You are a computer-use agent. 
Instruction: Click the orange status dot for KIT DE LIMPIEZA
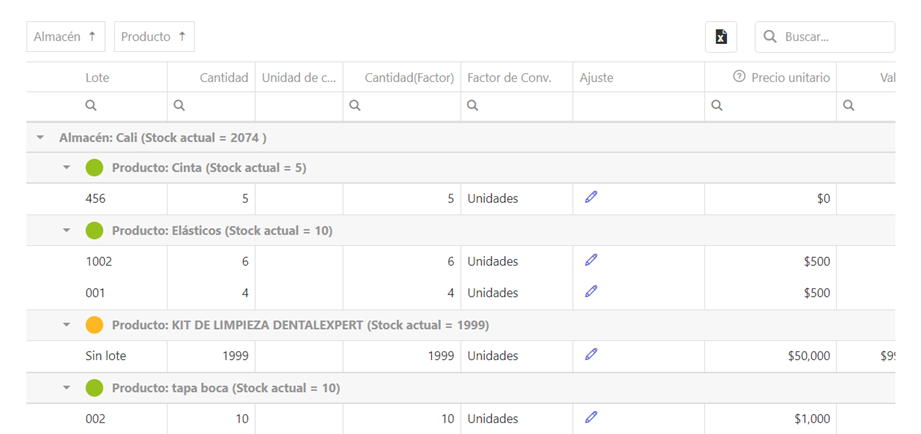coord(95,325)
